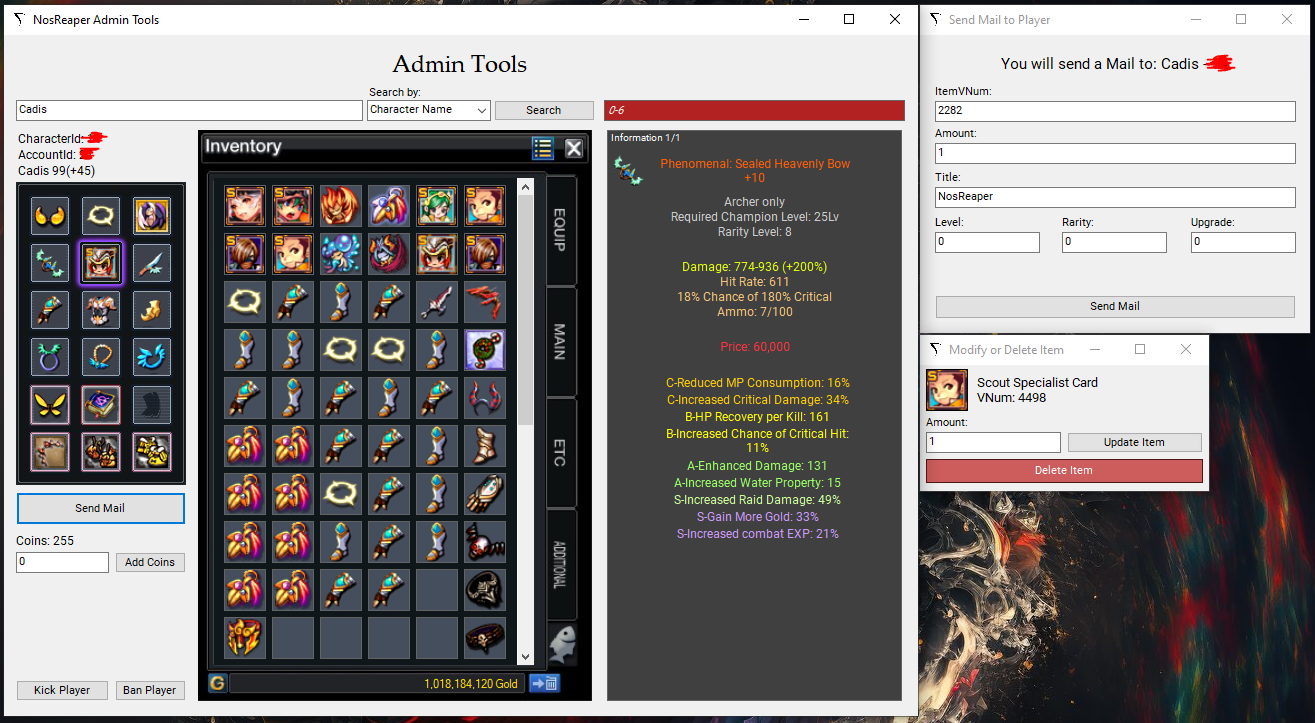1315x723 pixels.
Task: Click the red 0-6 slot bar
Action: coord(754,110)
